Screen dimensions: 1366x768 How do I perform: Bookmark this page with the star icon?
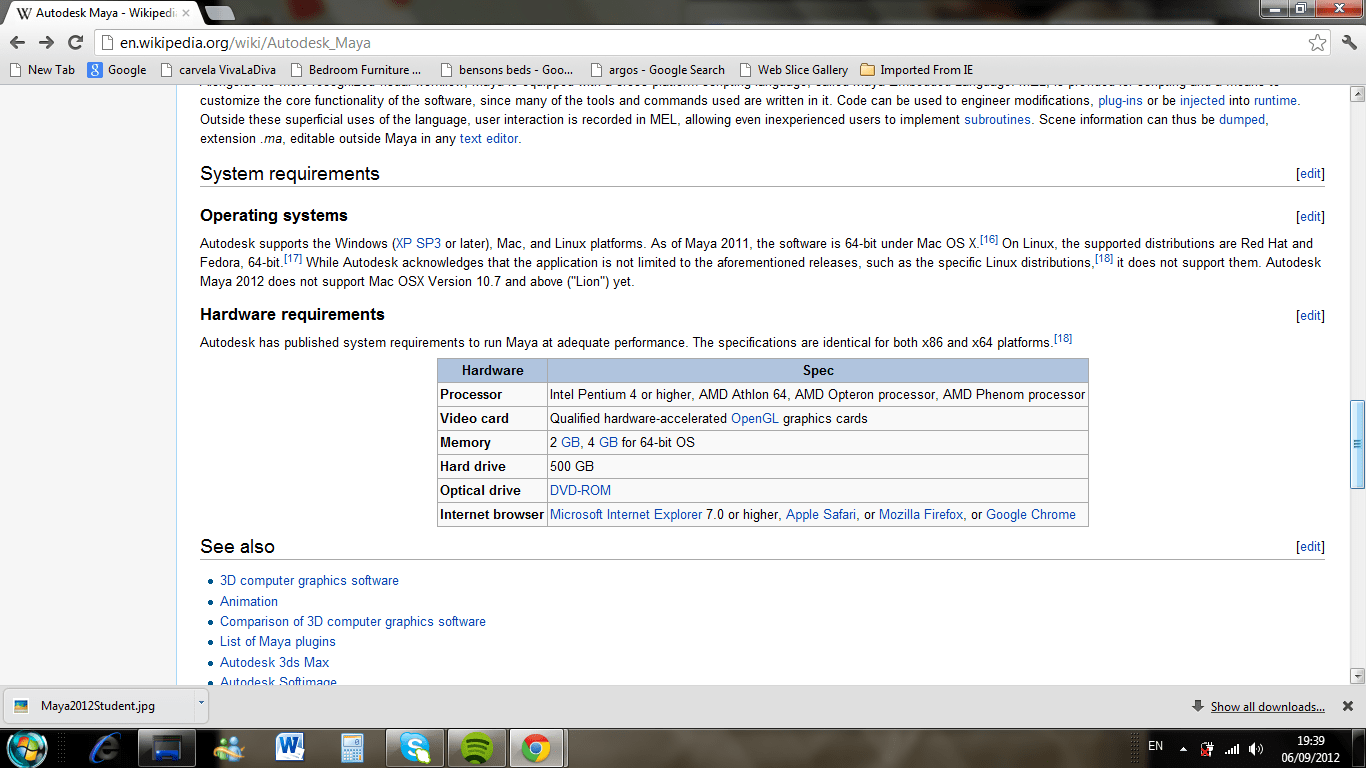click(x=1318, y=43)
